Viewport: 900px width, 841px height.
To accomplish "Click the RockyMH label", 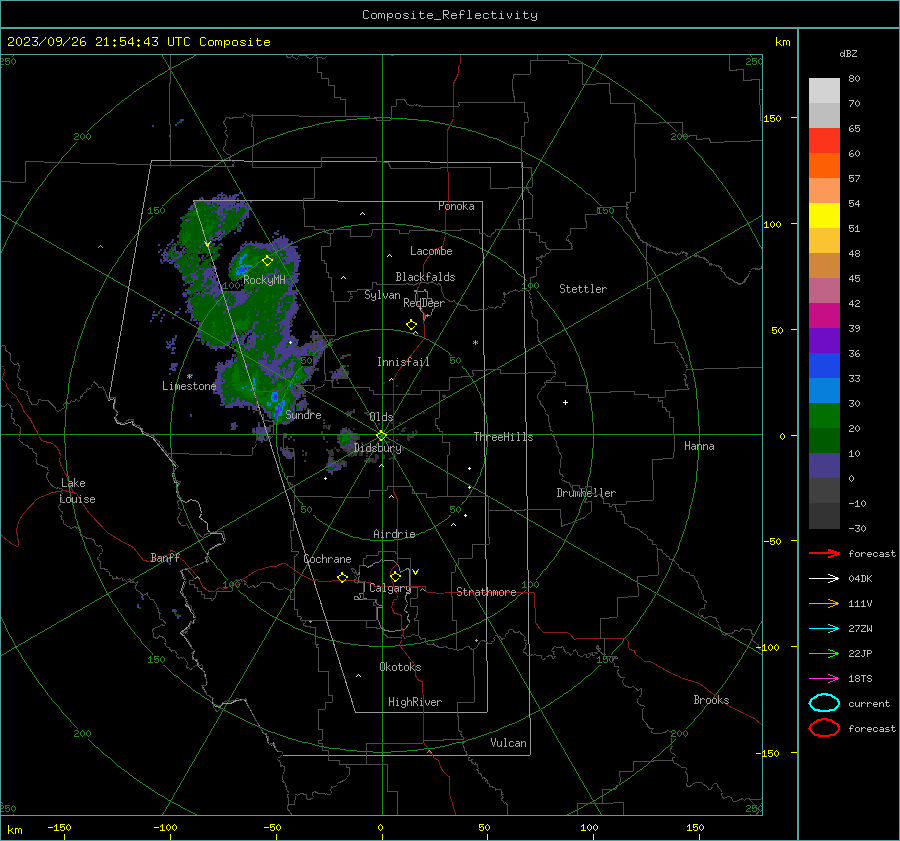I will [x=264, y=280].
